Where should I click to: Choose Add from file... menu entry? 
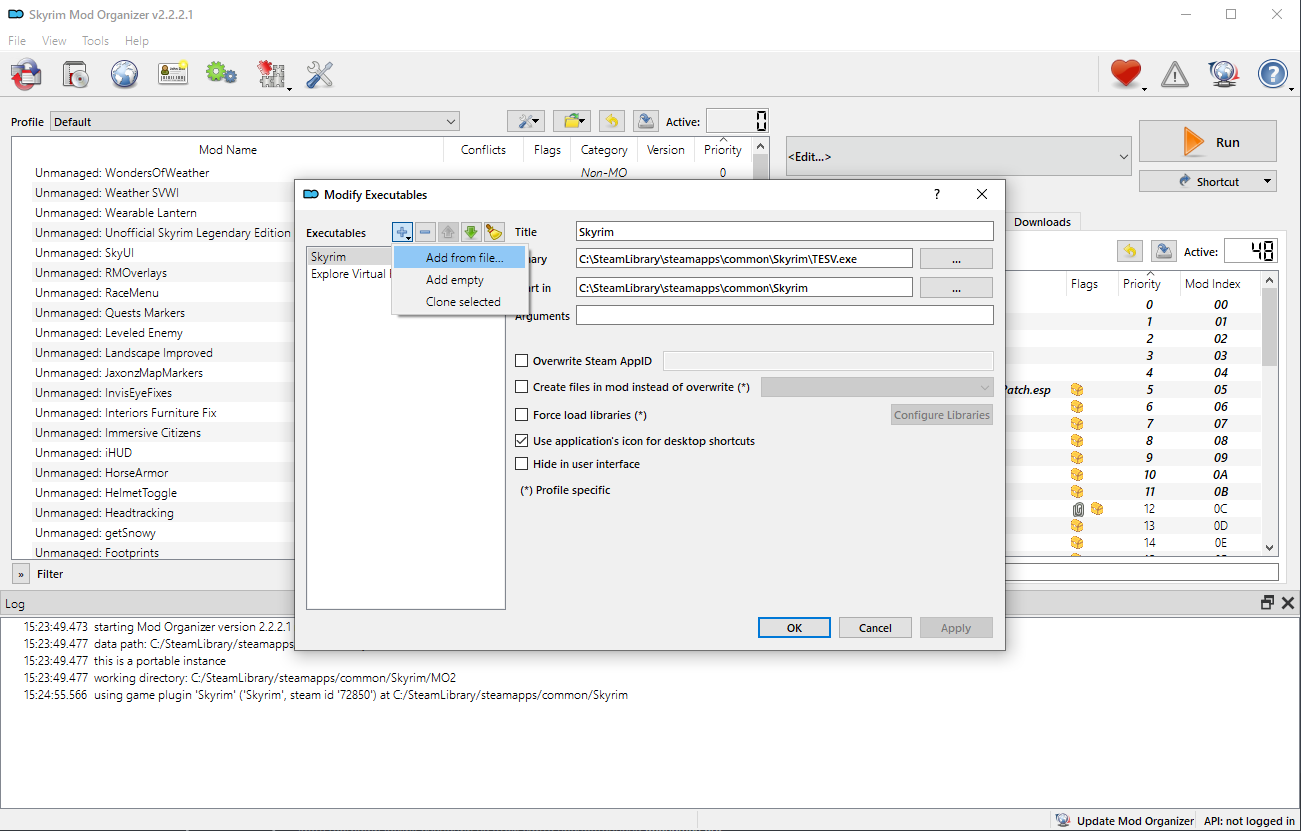pos(459,258)
